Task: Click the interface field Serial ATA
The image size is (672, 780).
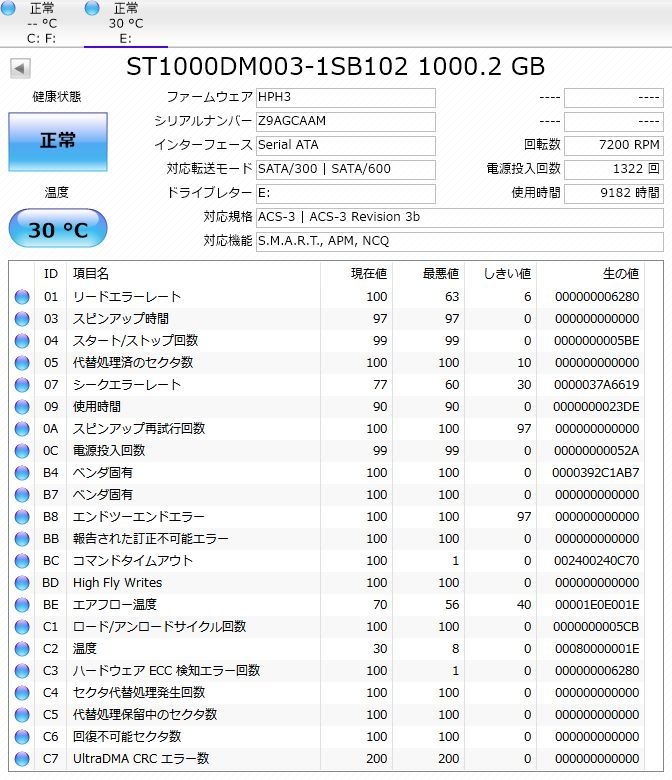Action: [346, 145]
